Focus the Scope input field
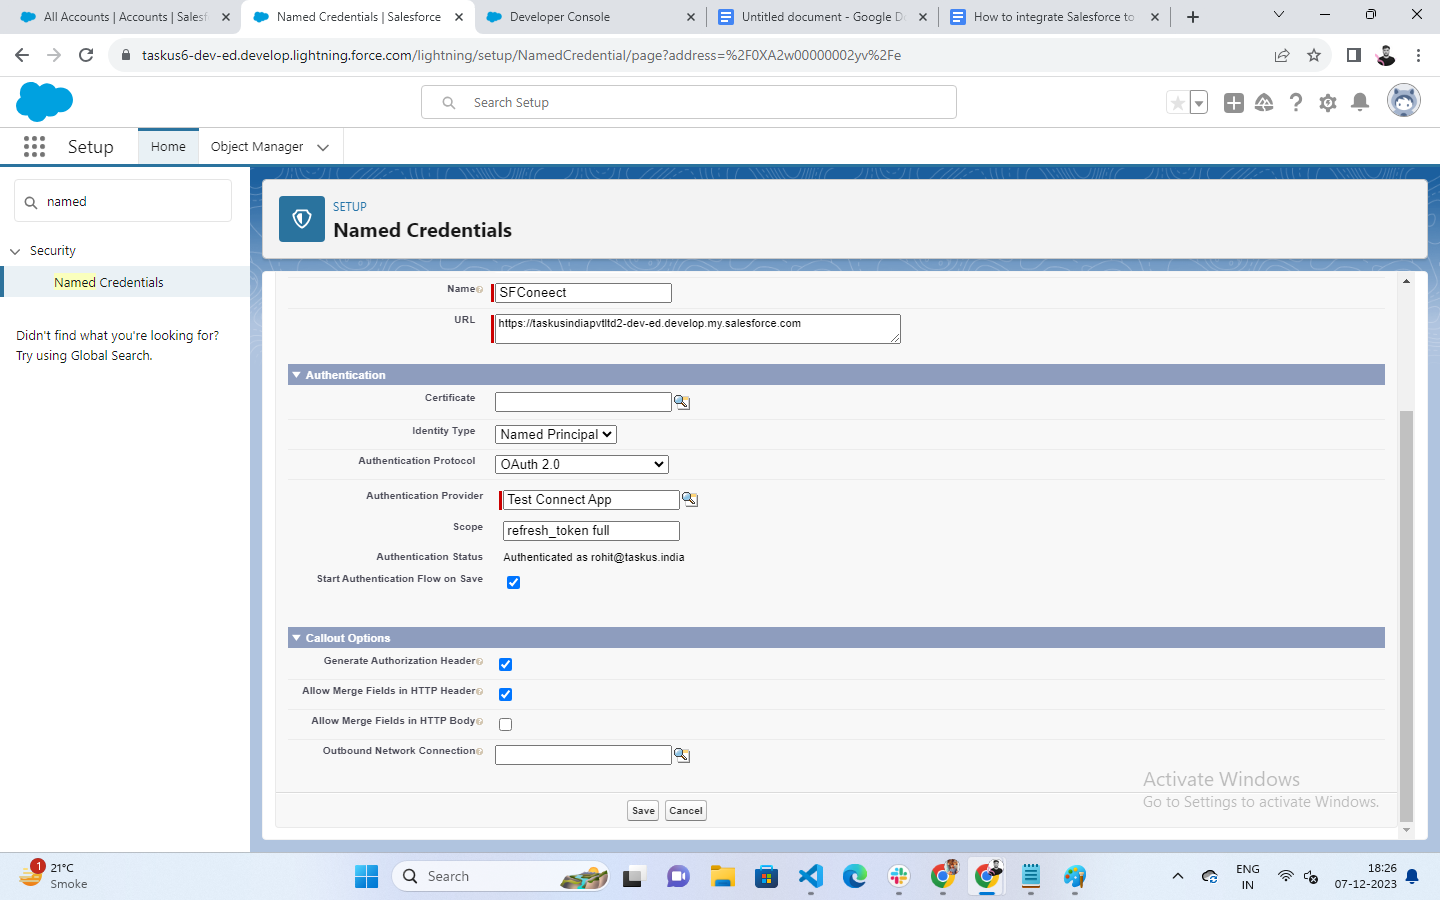The width and height of the screenshot is (1440, 900). point(591,531)
